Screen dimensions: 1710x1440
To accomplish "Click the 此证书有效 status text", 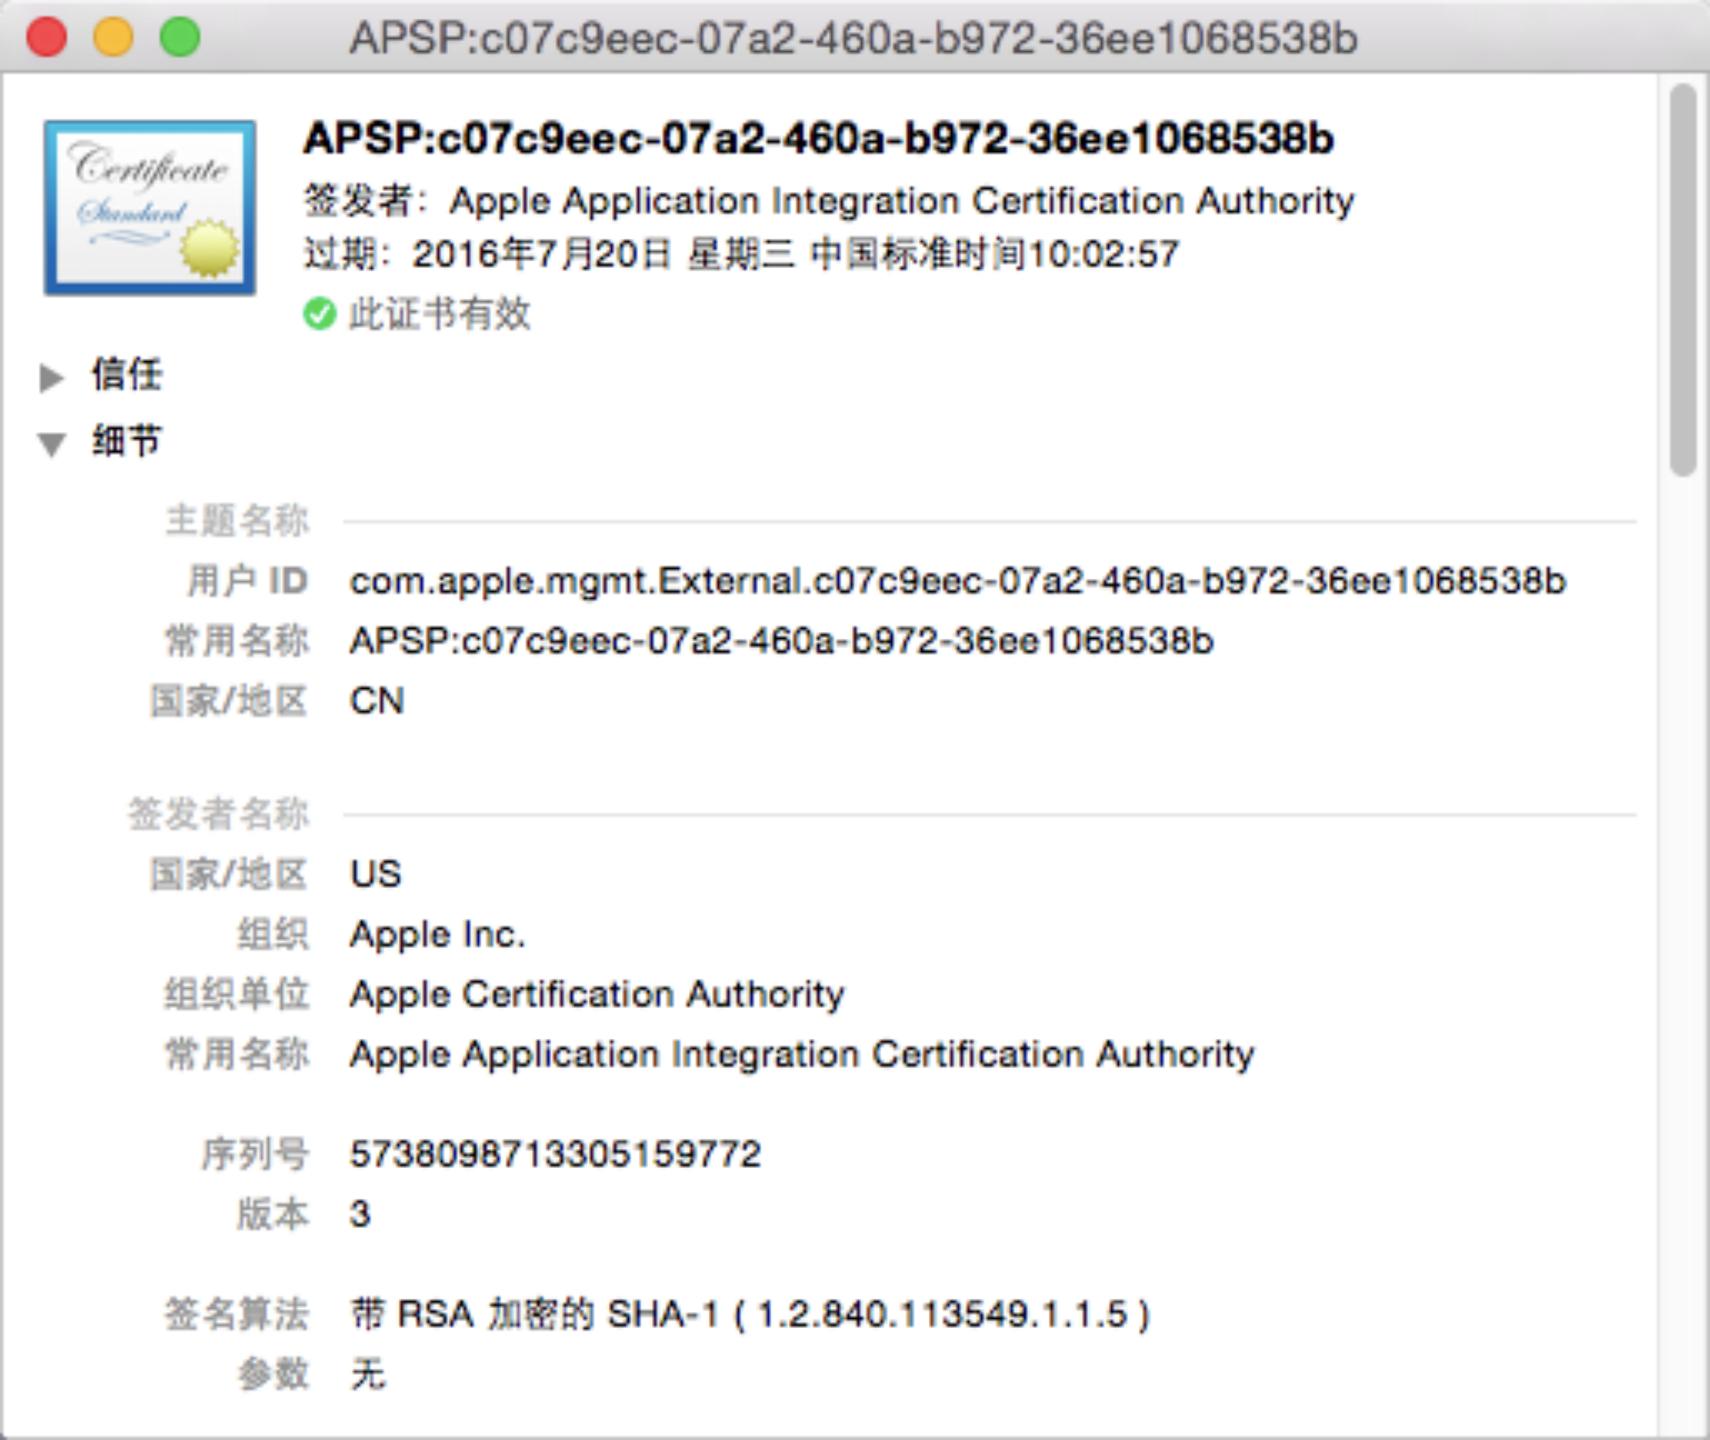I will coord(439,314).
